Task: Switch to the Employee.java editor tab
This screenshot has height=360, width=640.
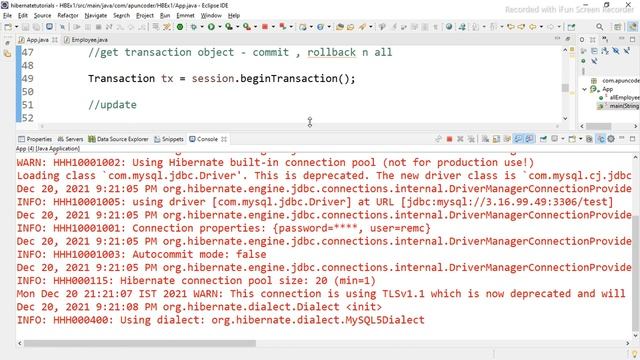Action: click(x=86, y=40)
